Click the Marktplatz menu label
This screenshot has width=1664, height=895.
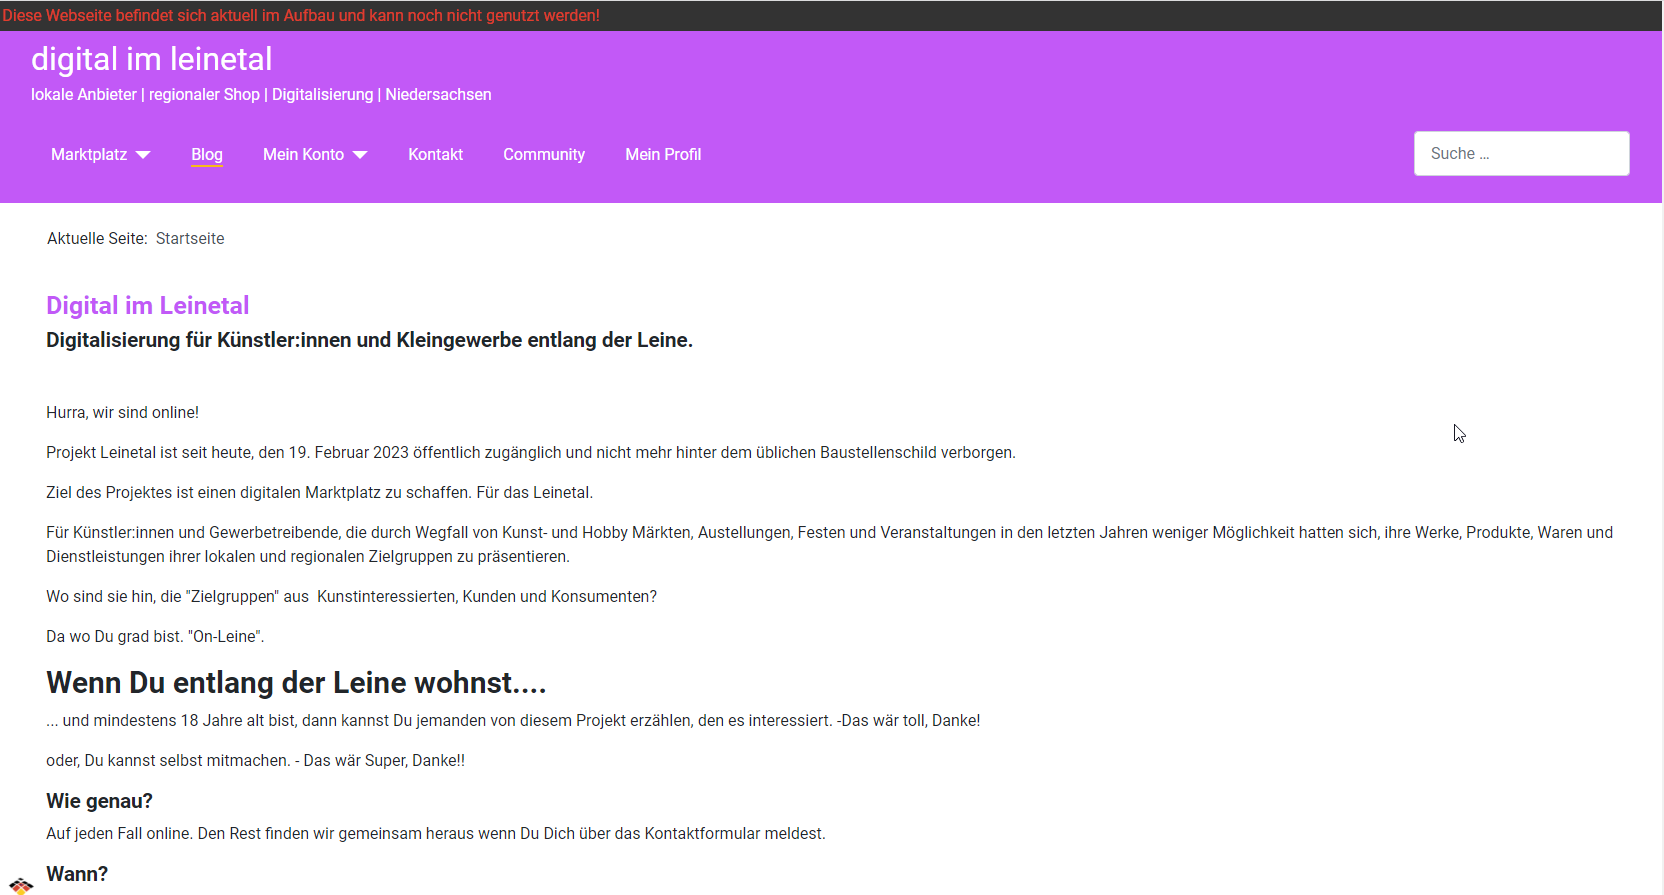(x=89, y=154)
